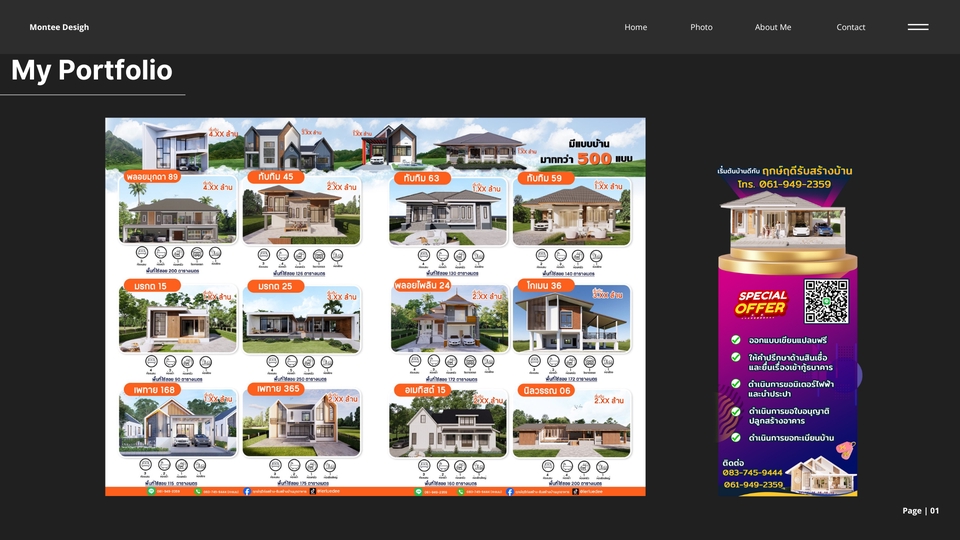Click the Page | 01 indicator
This screenshot has width=960, height=540.
coord(920,511)
